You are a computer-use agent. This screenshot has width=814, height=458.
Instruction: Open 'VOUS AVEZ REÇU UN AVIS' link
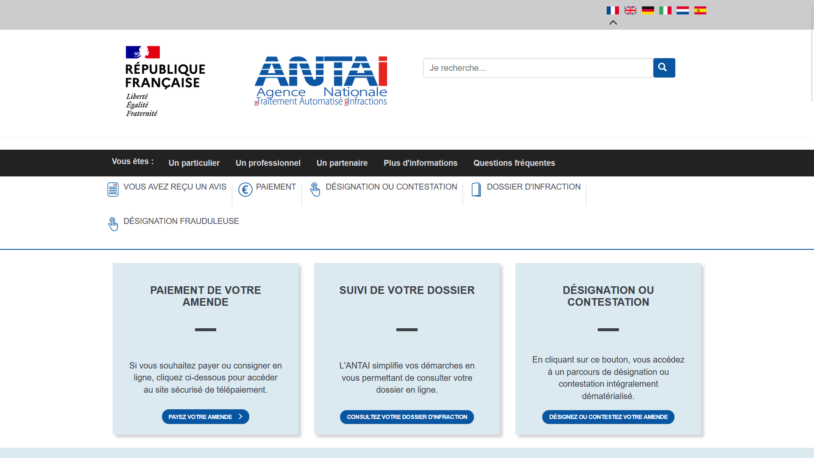175,187
